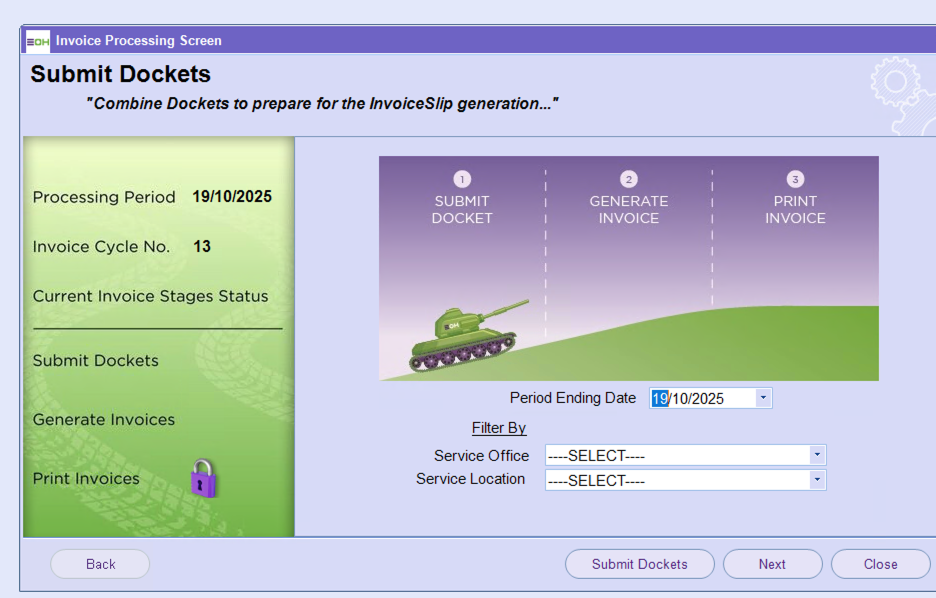This screenshot has height=598, width=936.
Task: Click the green tank illustration
Action: coord(466,335)
